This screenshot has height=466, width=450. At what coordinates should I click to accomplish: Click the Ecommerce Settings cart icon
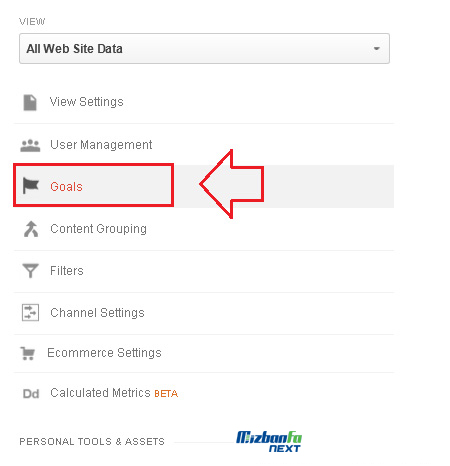tap(28, 353)
